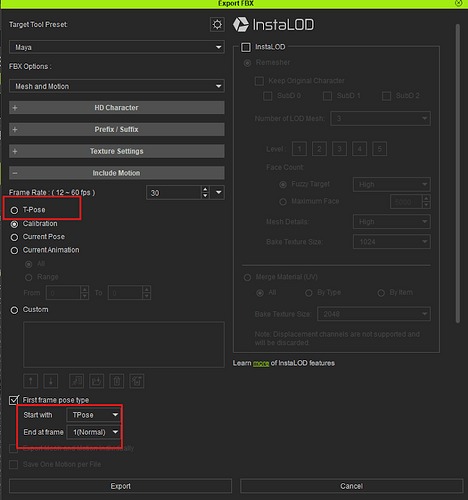
Task: Open the Start with TPose dropdown
Action: (x=94, y=415)
